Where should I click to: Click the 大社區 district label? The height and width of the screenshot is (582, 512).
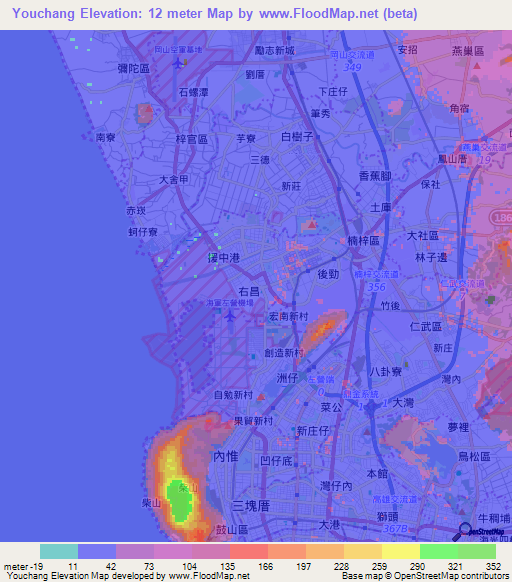(423, 235)
